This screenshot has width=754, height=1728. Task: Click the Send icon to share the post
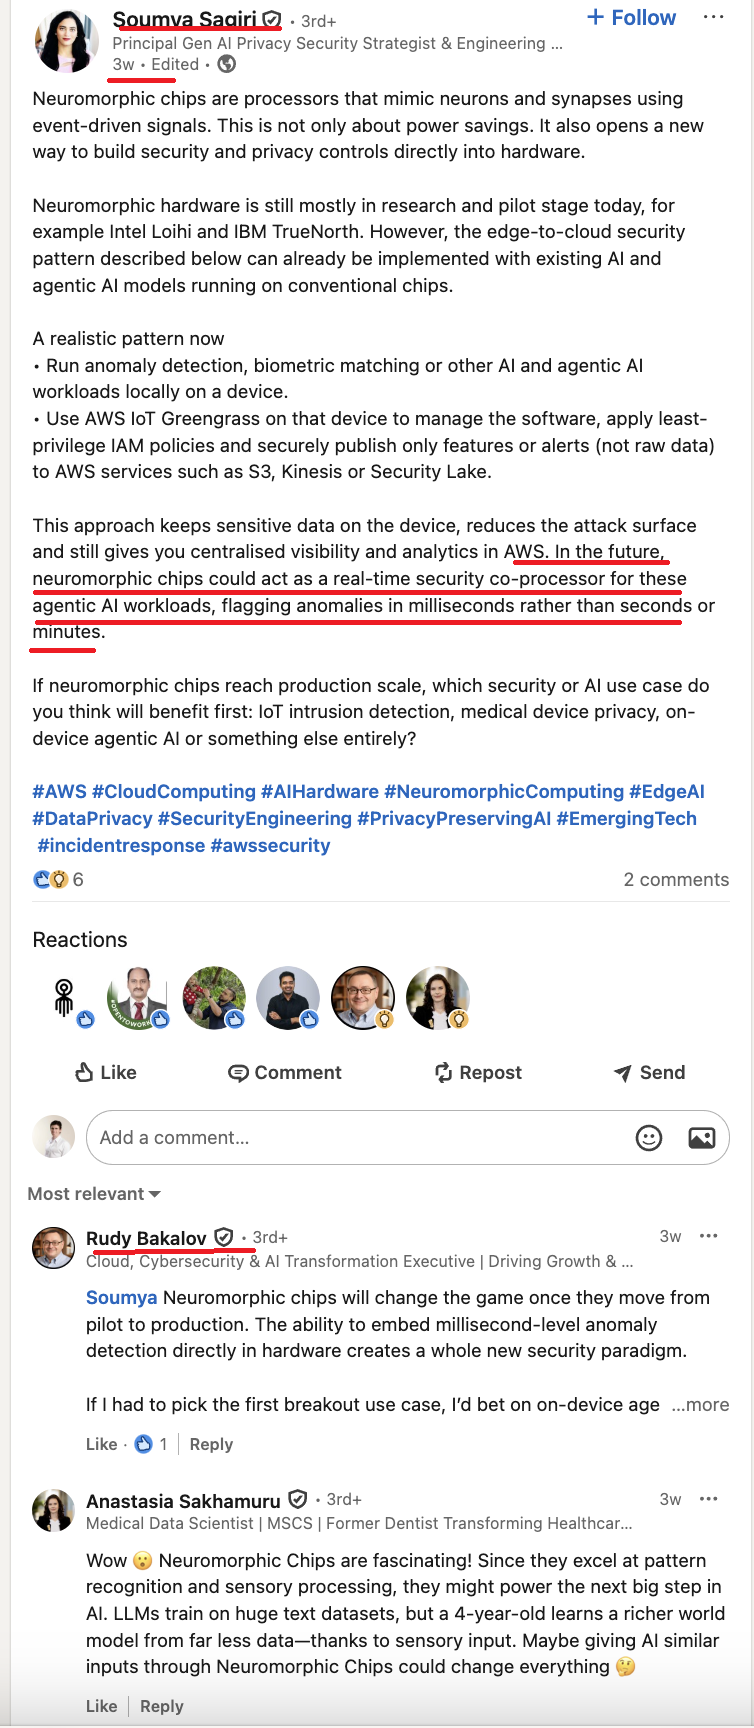point(621,1072)
